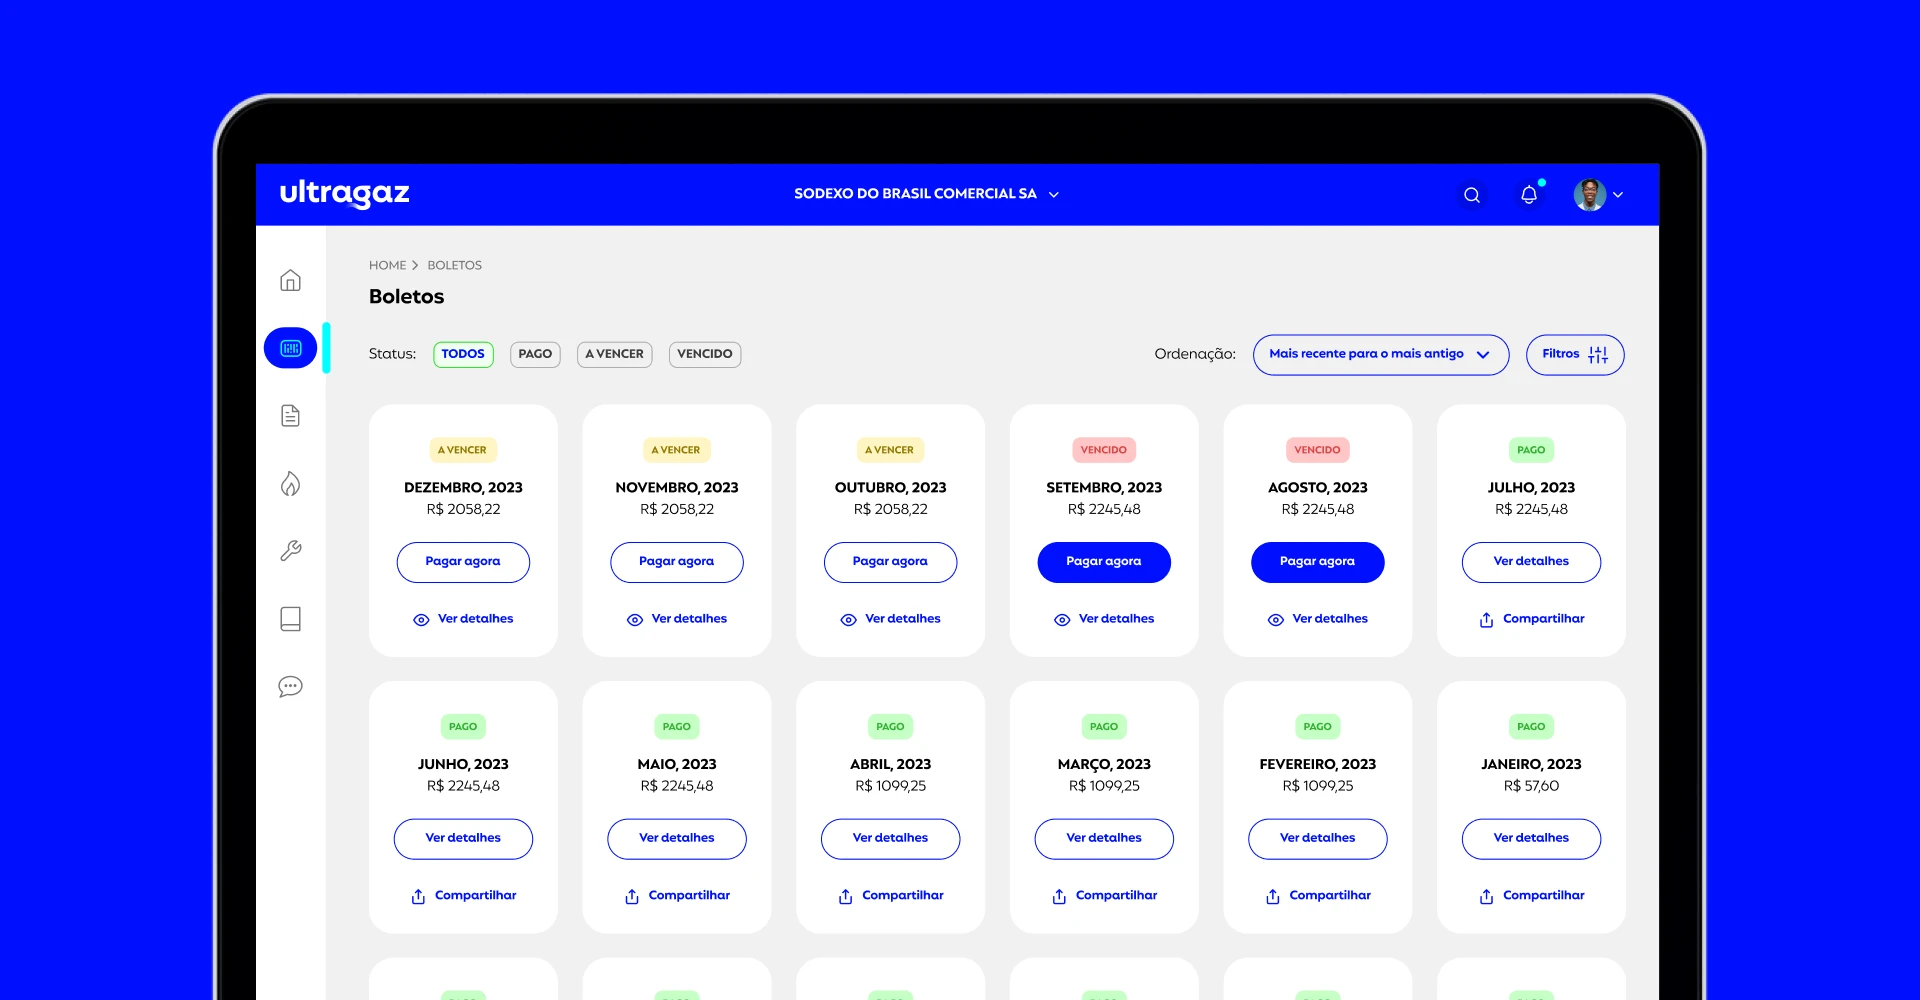This screenshot has width=1920, height=1000.
Task: Click the share icon on Março 2023
Action: tap(1059, 897)
